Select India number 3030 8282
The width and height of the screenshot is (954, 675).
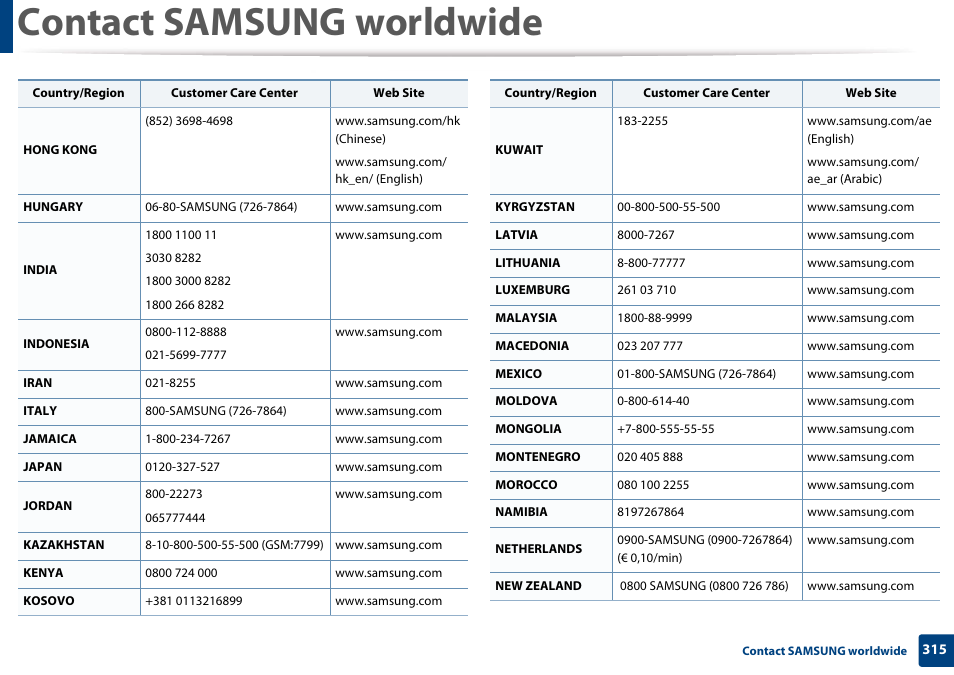(173, 258)
